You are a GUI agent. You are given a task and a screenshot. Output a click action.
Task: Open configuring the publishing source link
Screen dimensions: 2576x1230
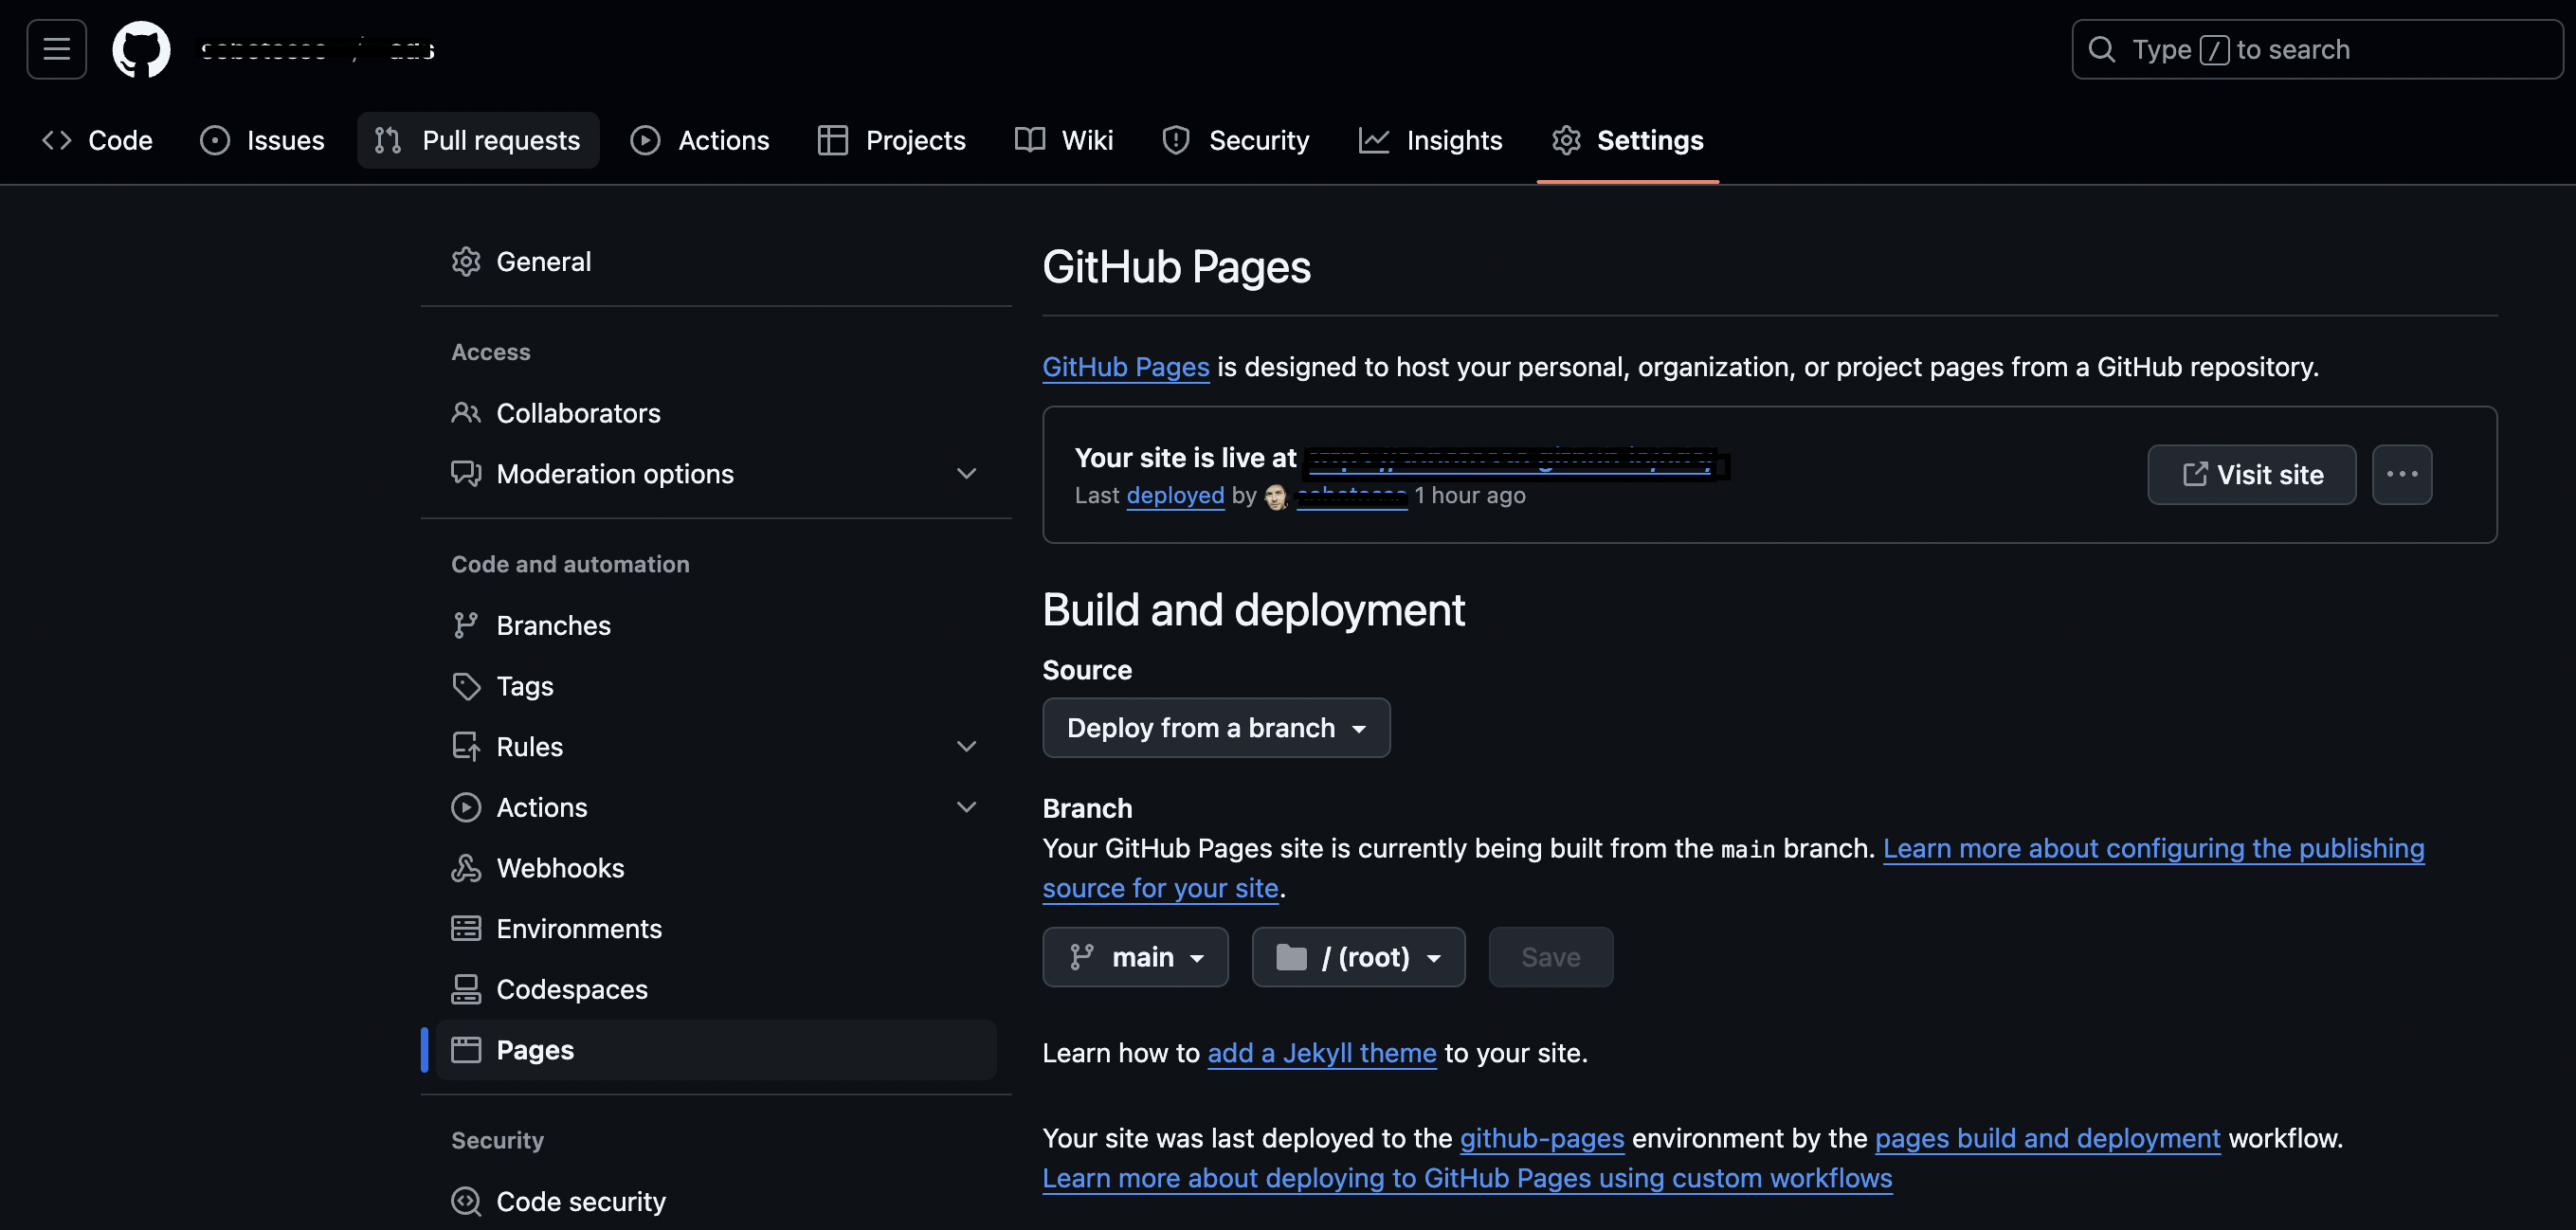[x=2153, y=849]
